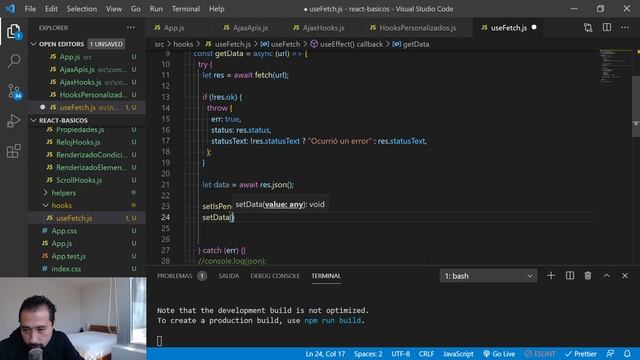This screenshot has width=640, height=360.
Task: Open ScrollHooks.js in file tree
Action: point(87,180)
